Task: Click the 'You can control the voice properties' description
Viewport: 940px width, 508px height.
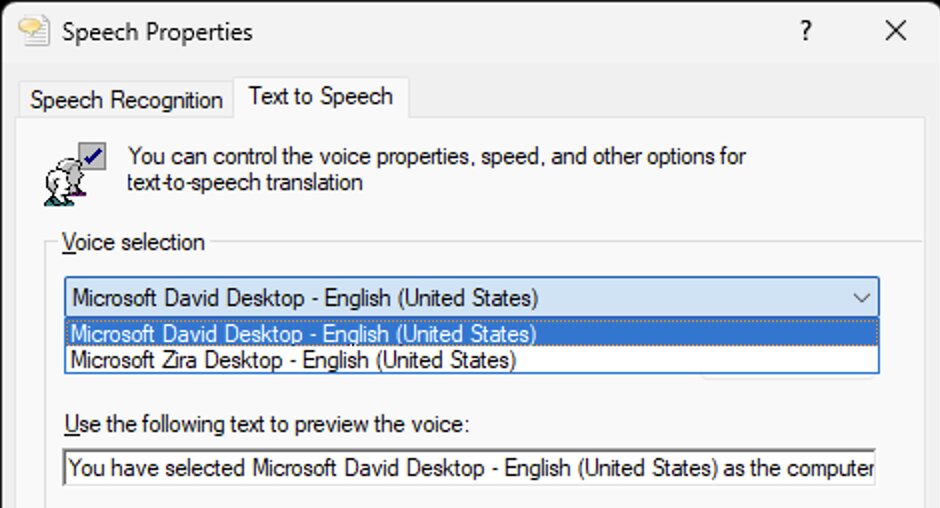Action: (436, 157)
